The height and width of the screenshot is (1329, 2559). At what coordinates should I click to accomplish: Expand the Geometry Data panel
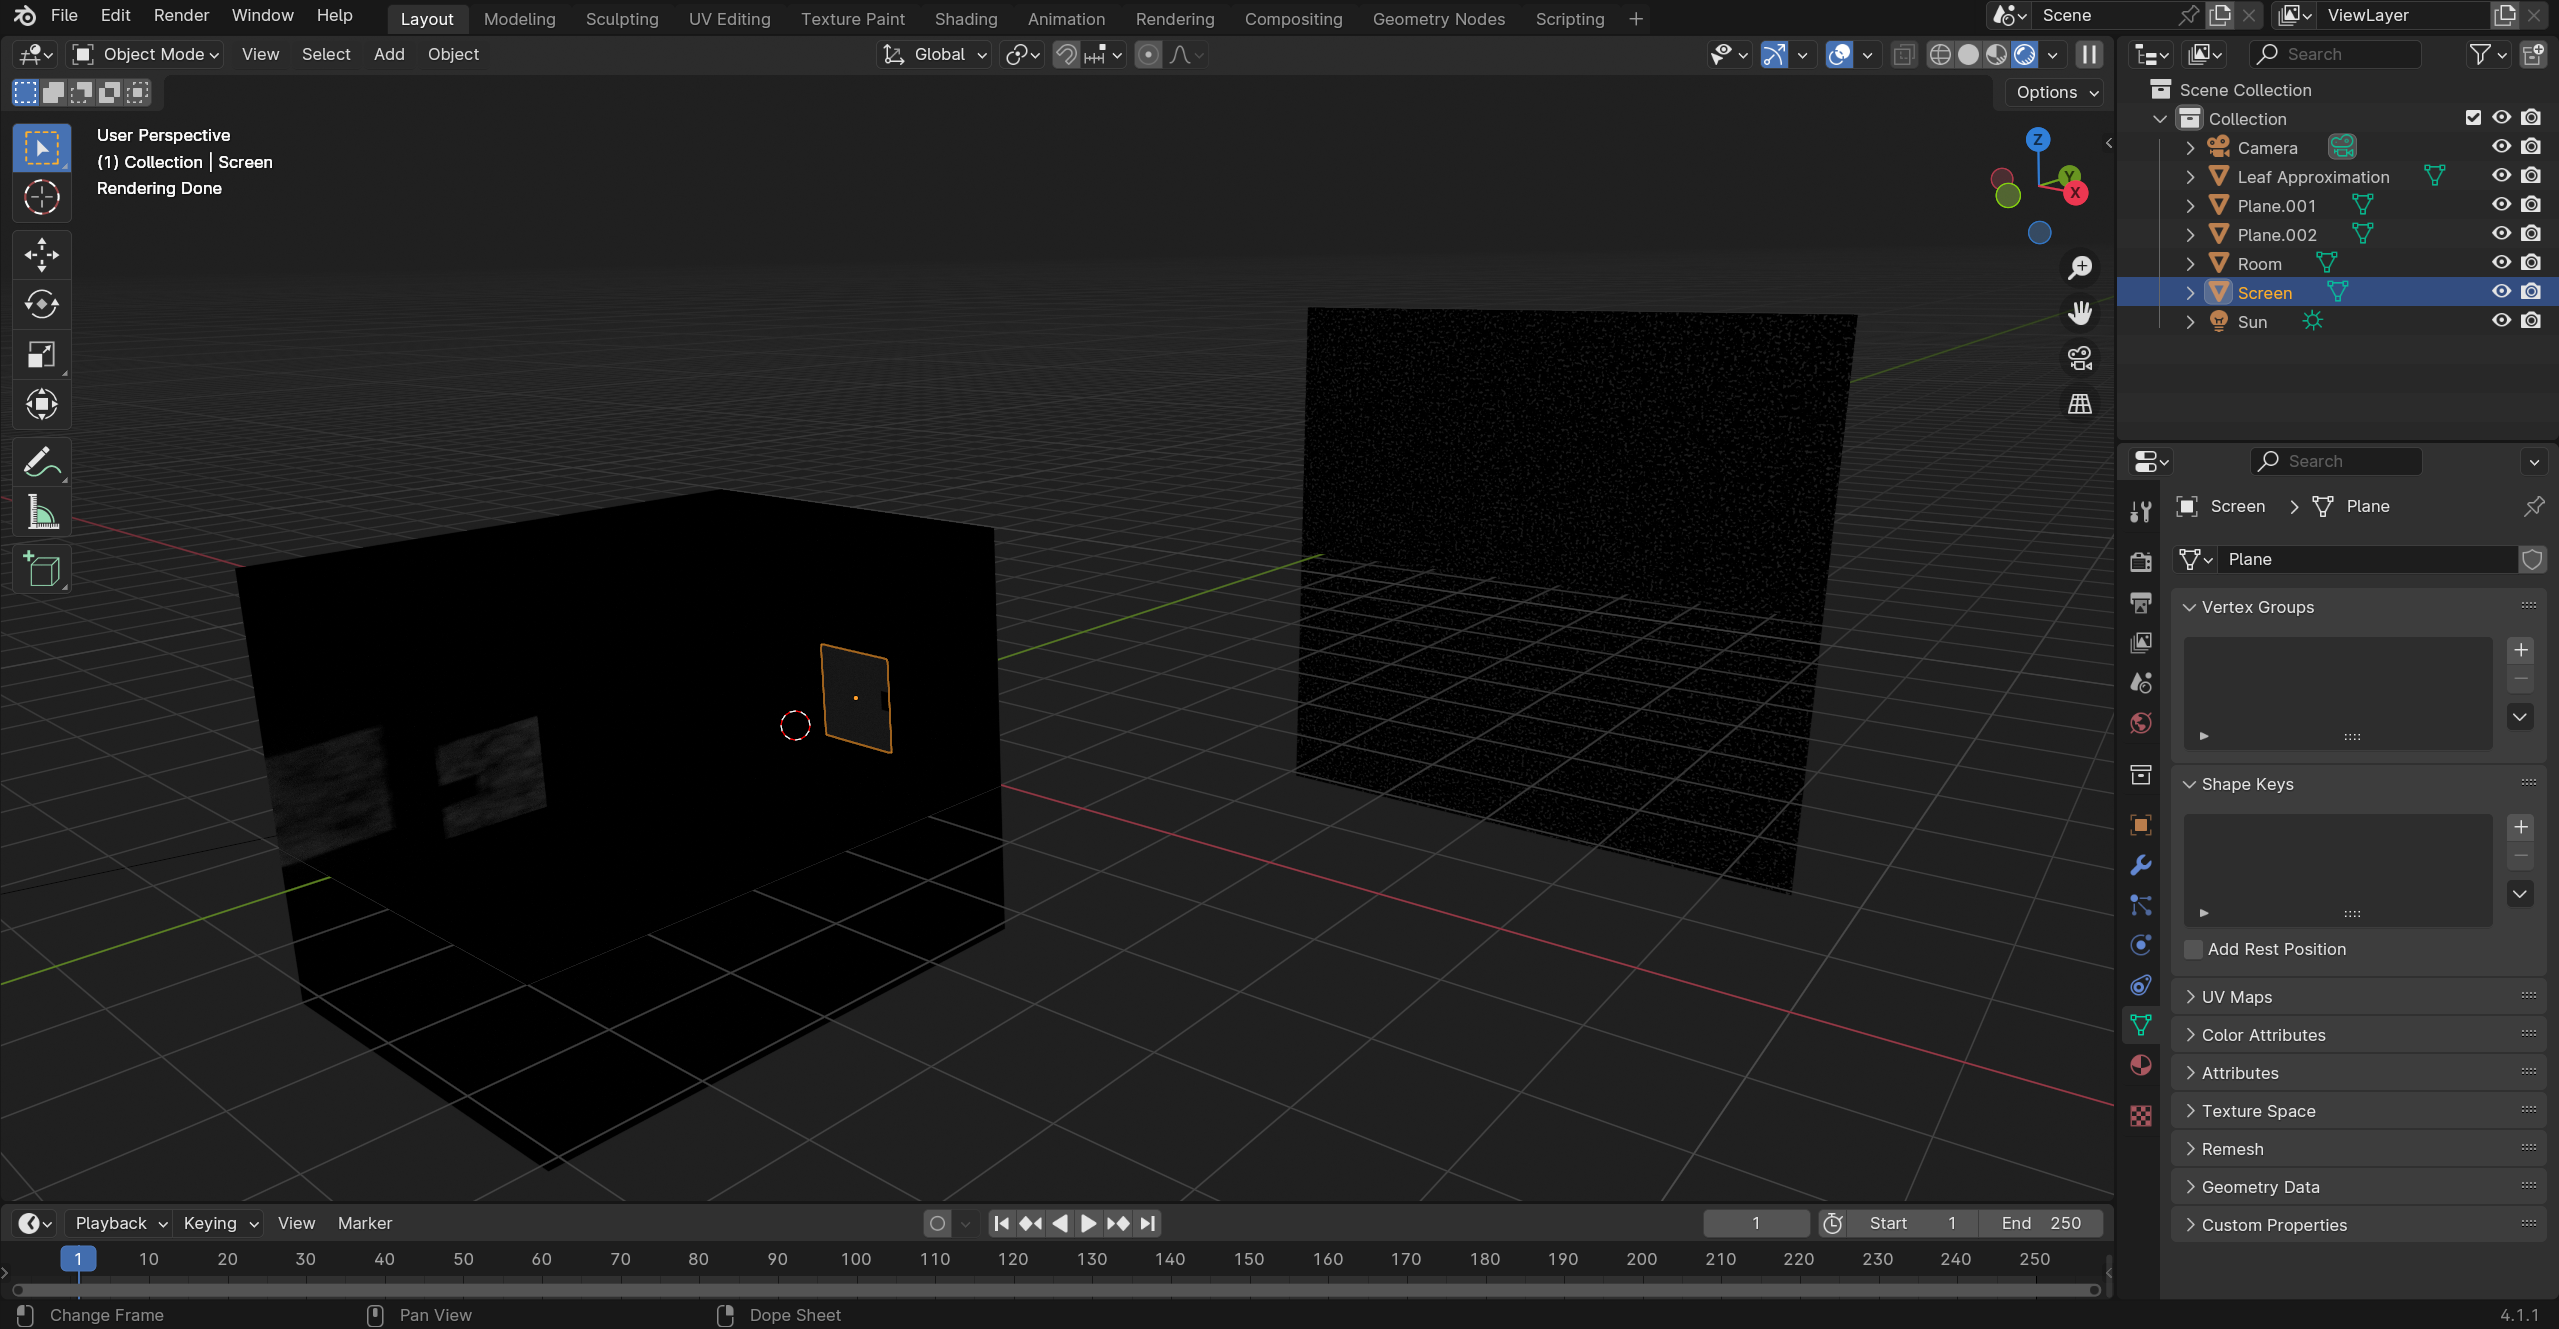pos(2260,1187)
